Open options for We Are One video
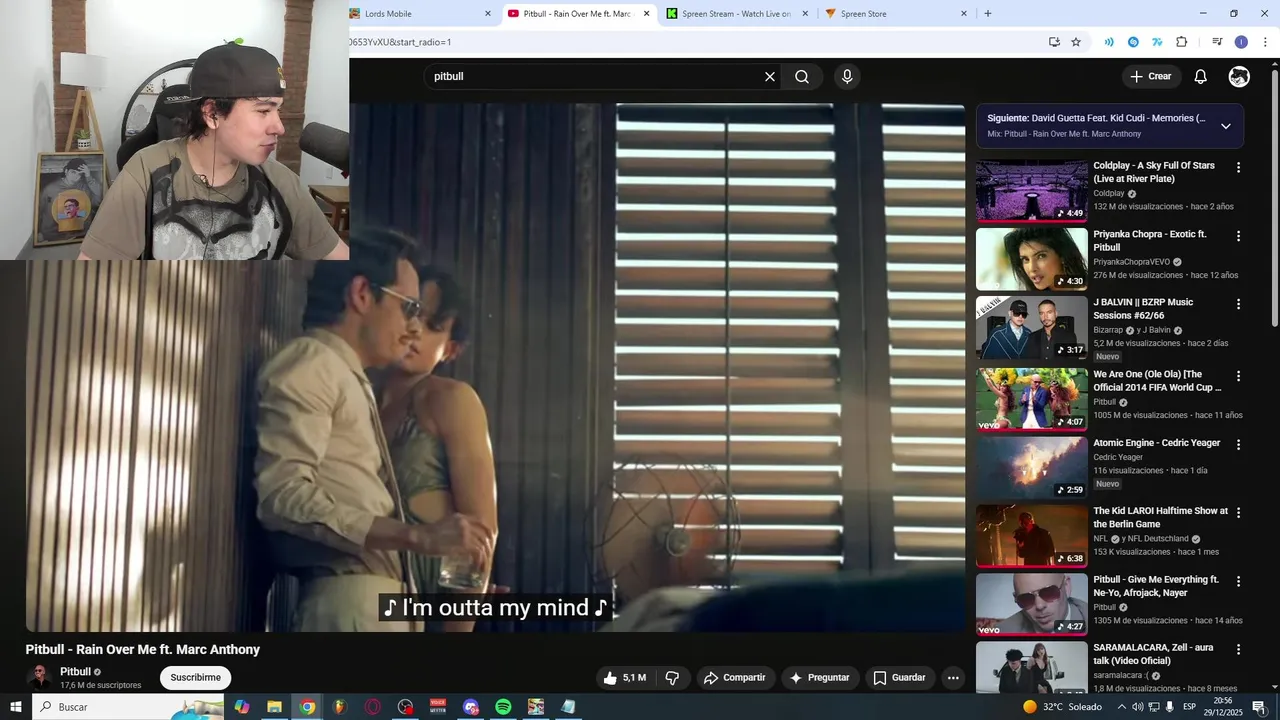Viewport: 1280px width, 720px height. pyautogui.click(x=1238, y=376)
